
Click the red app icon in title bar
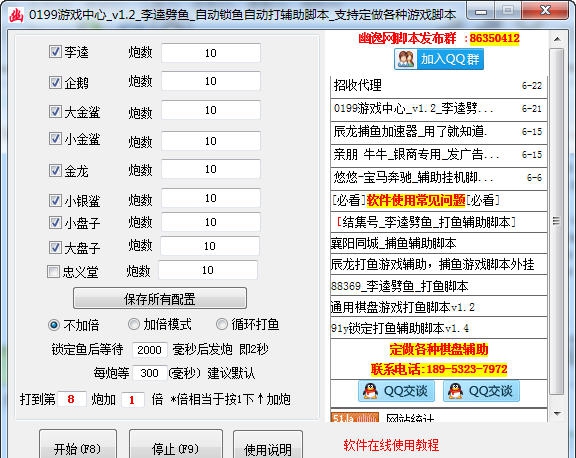coord(16,15)
